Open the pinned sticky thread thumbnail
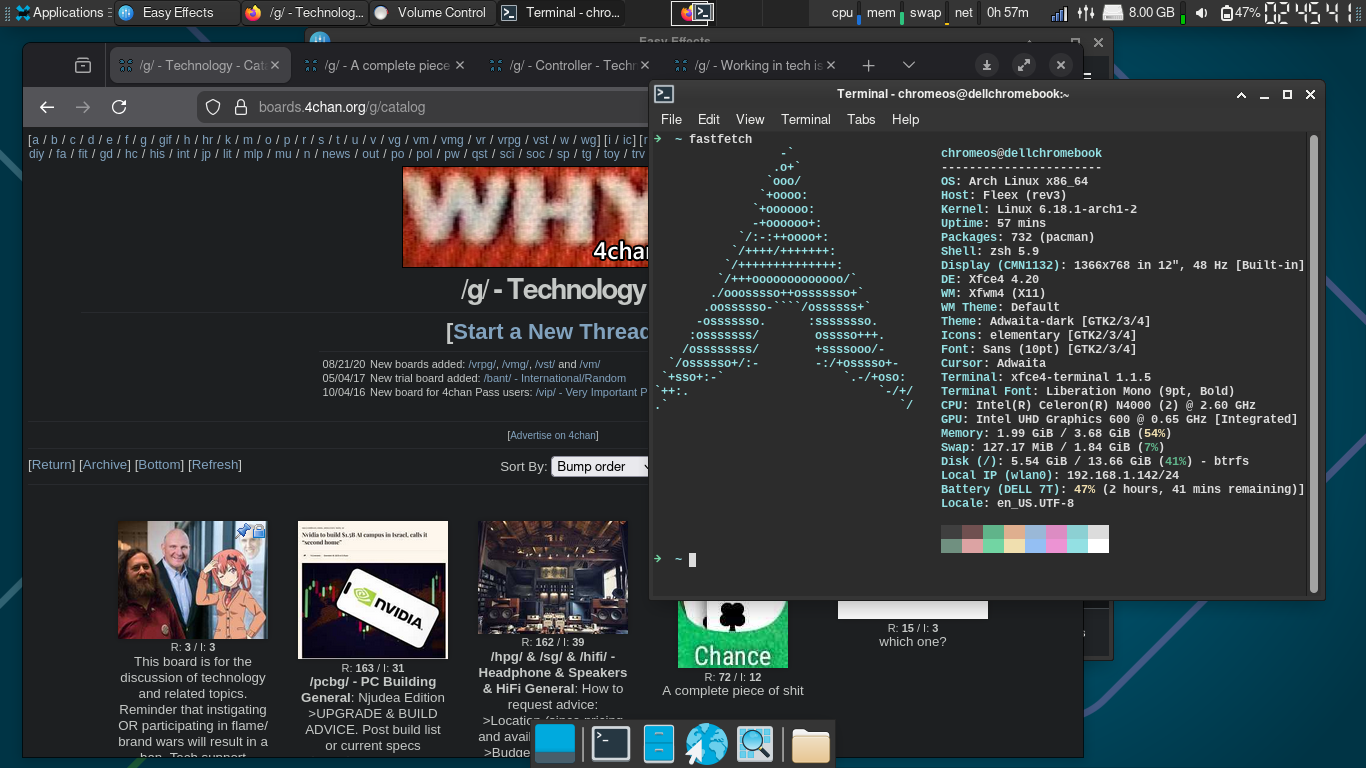This screenshot has width=1366, height=768. [193, 580]
